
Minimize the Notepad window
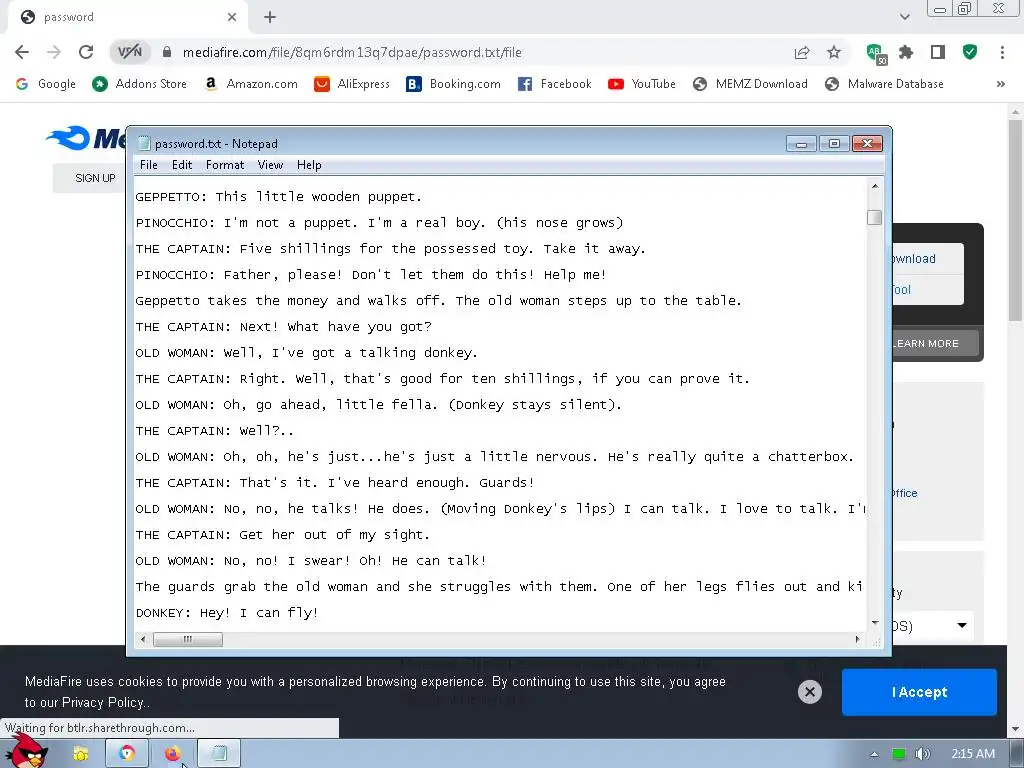point(801,144)
